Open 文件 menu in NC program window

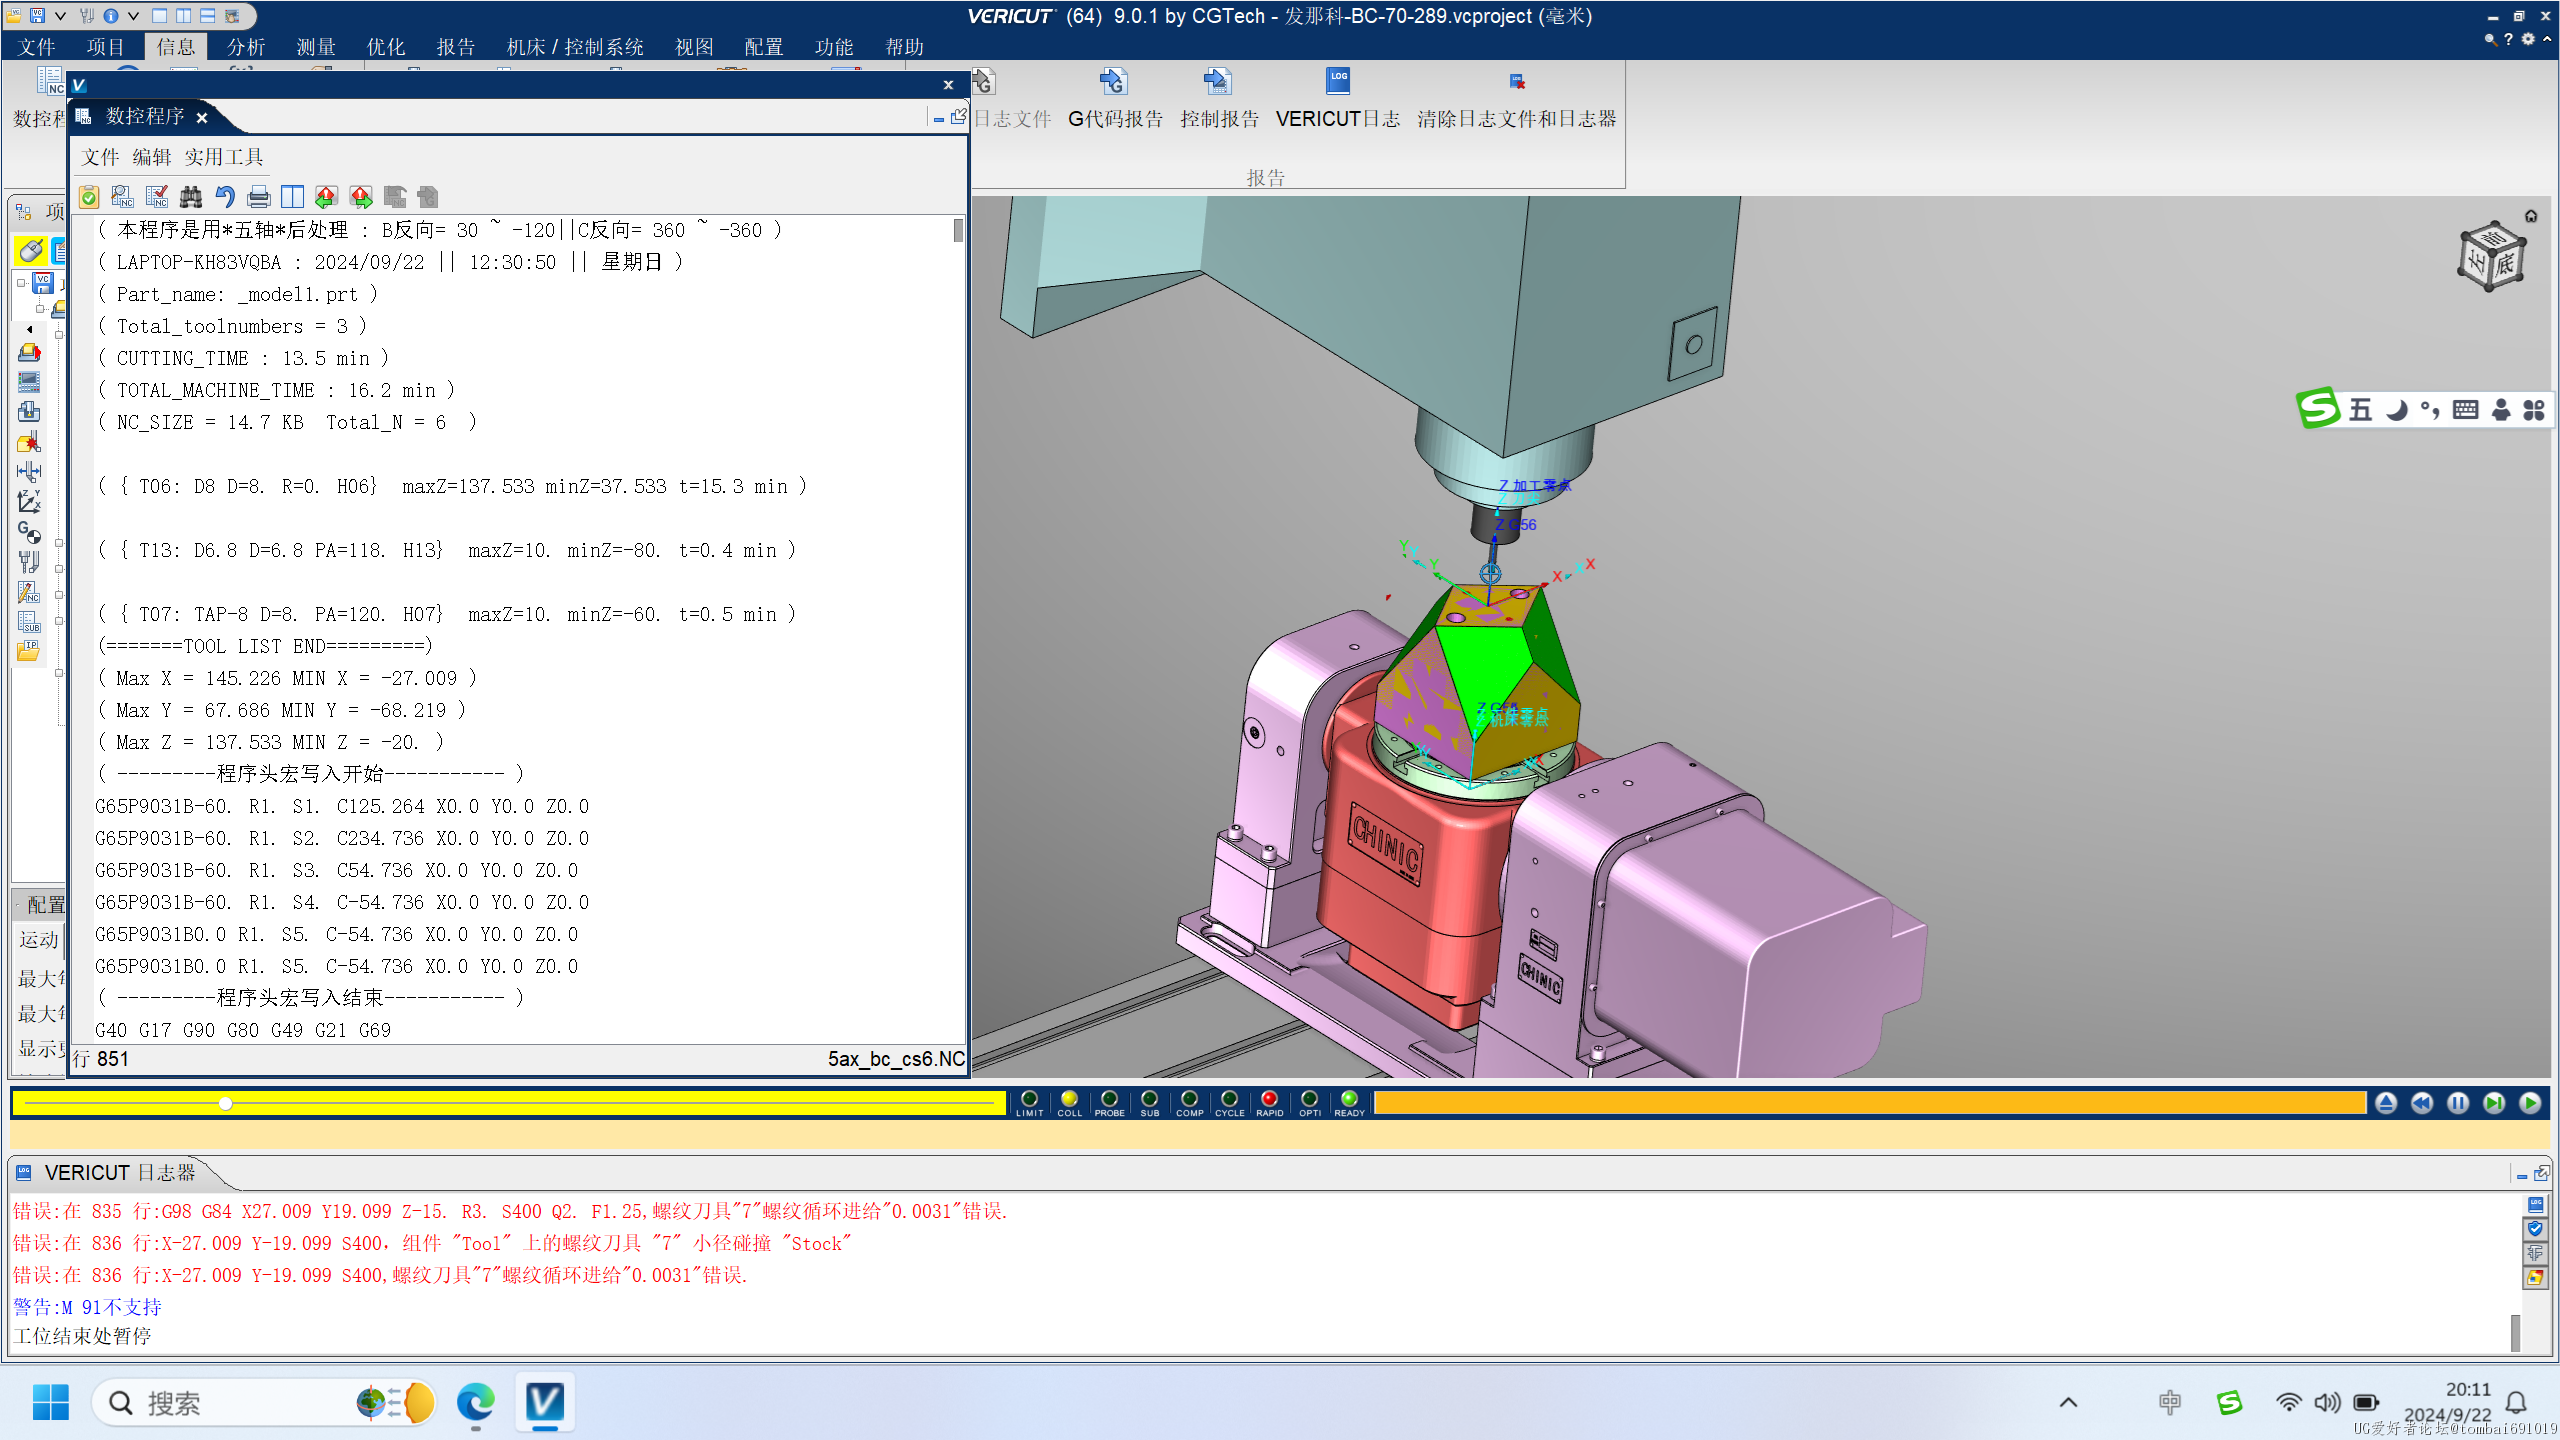click(99, 157)
